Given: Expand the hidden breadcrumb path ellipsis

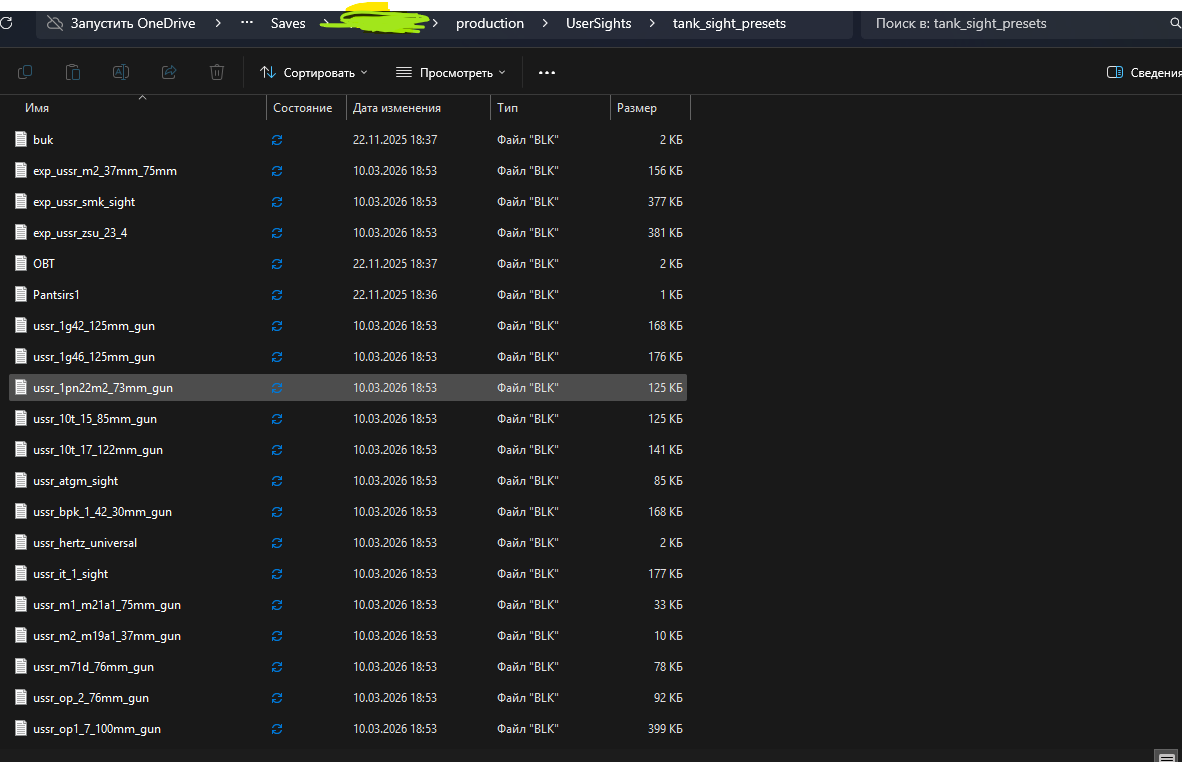Looking at the screenshot, I should click(247, 23).
